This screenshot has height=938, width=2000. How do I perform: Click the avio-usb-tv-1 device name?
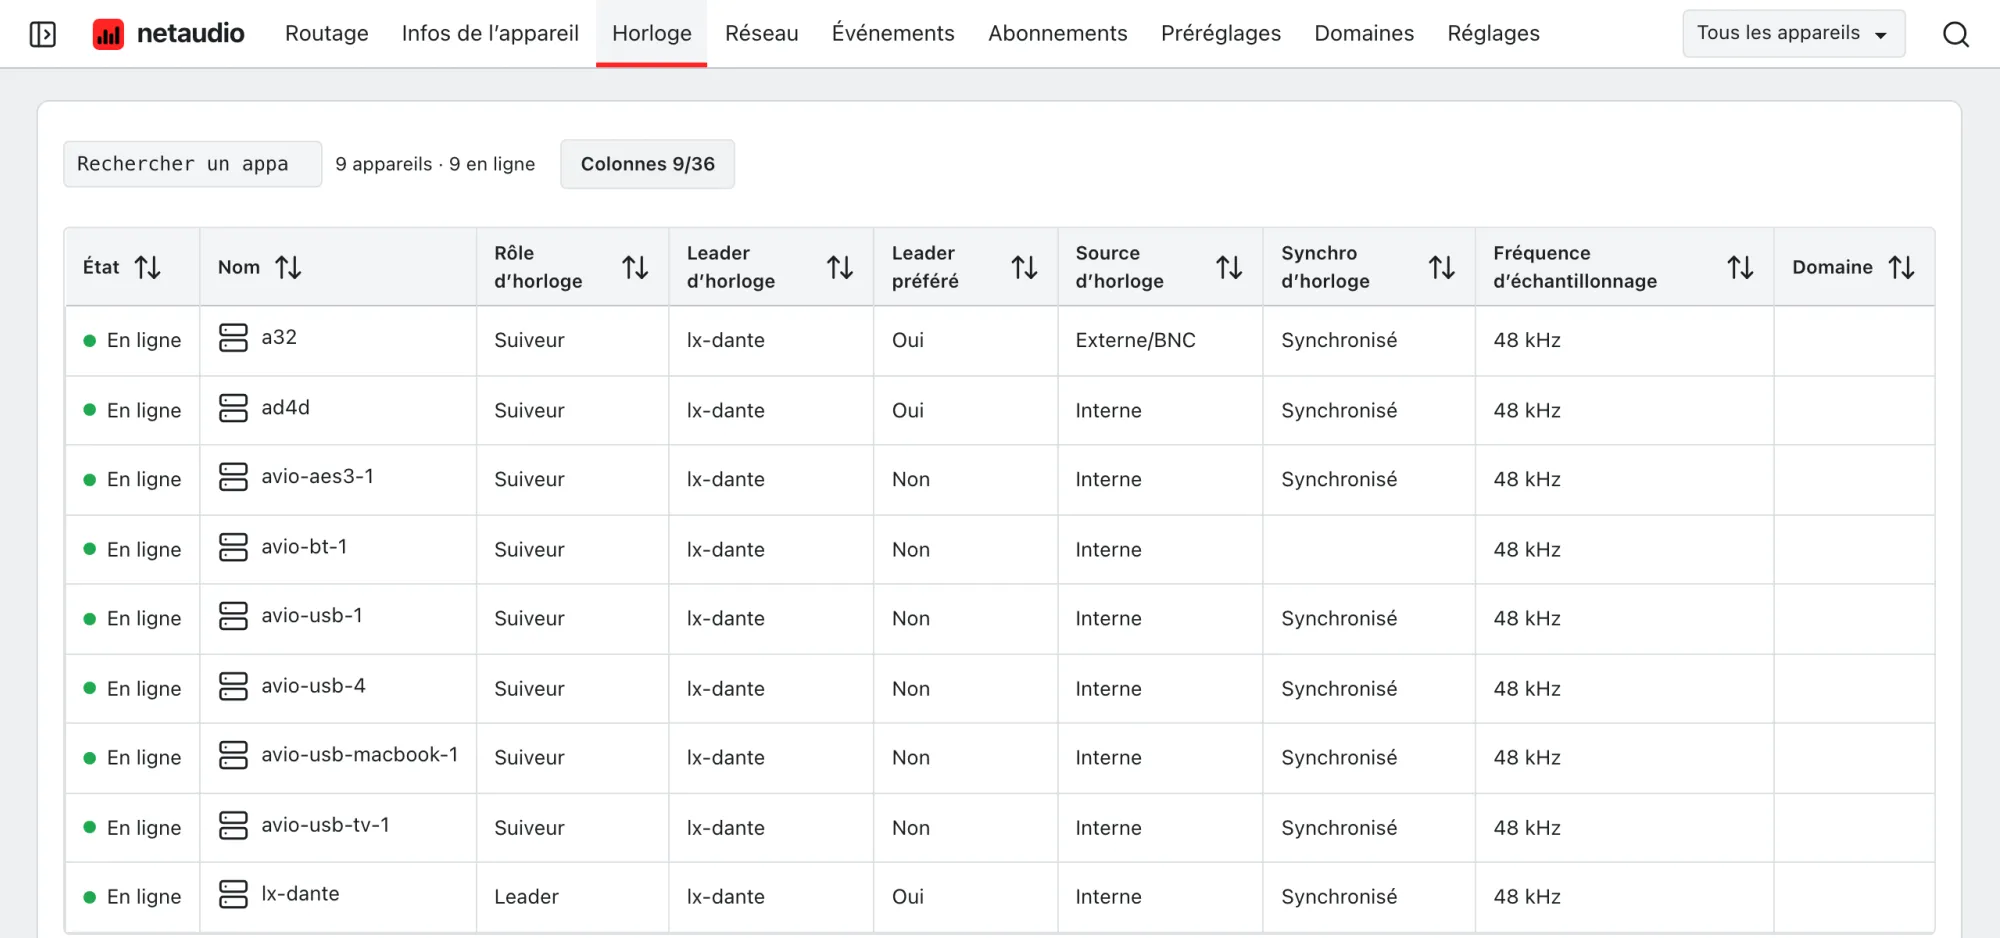[x=326, y=825]
